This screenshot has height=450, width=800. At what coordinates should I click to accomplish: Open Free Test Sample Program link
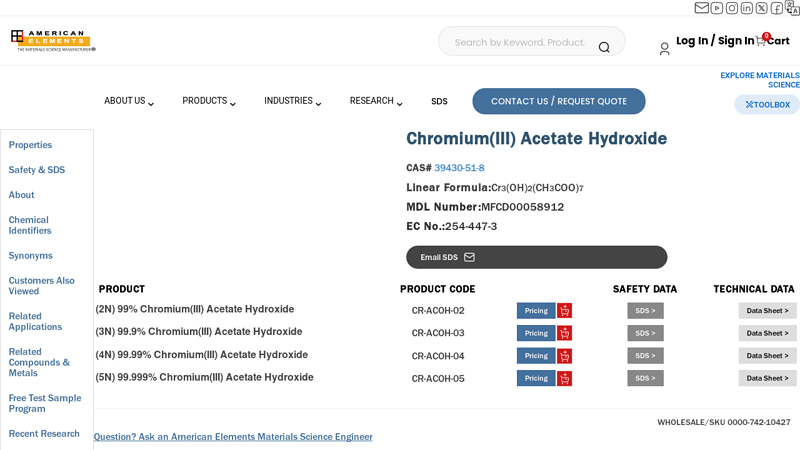point(45,403)
